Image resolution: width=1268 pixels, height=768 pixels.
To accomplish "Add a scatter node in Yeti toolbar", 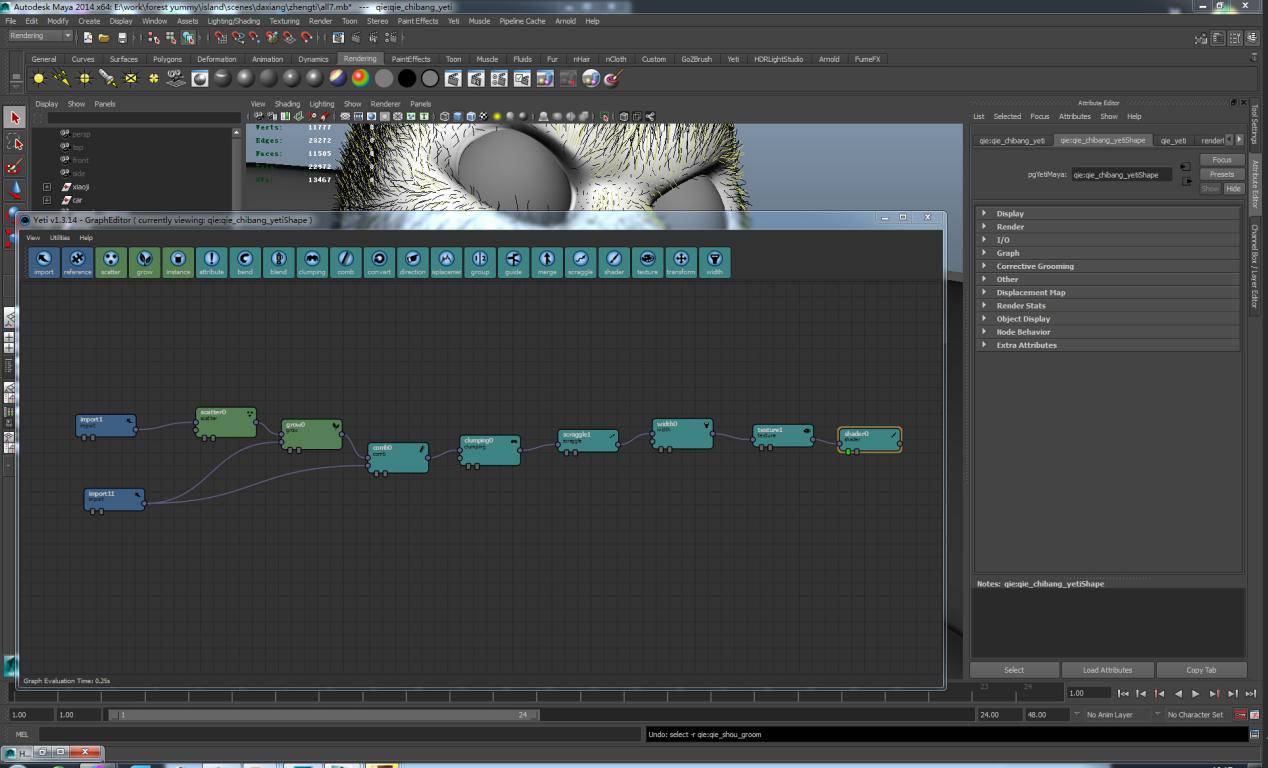I will [x=111, y=262].
